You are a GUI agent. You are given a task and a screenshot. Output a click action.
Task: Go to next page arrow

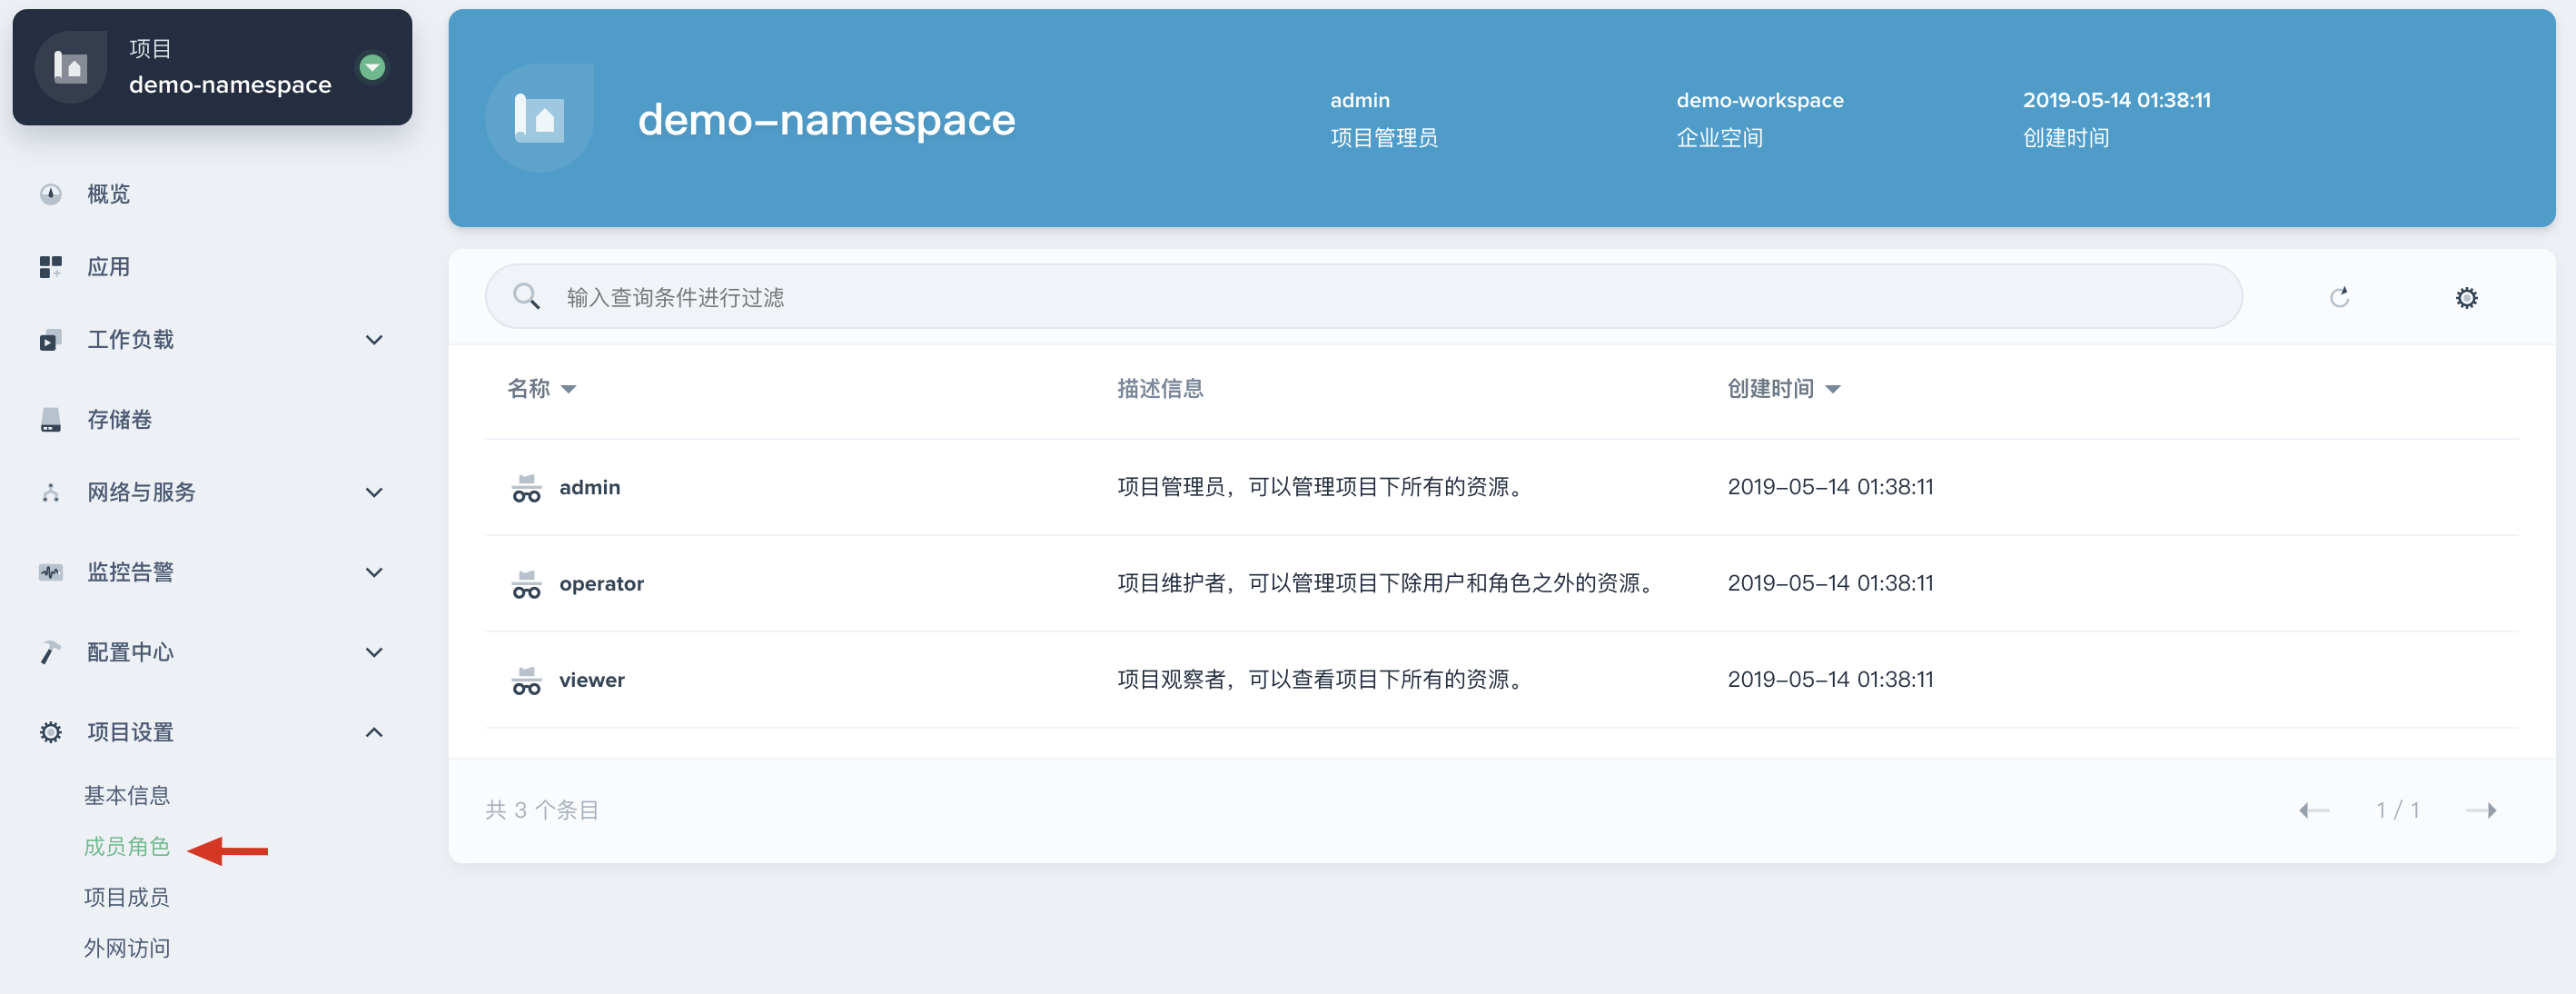pos(2481,810)
